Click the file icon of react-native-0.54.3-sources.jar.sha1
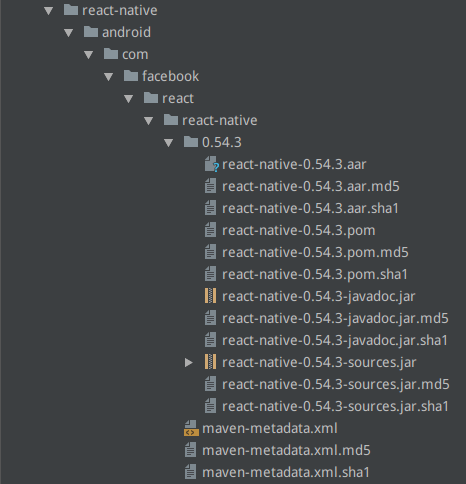466x484 pixels. pyautogui.click(x=210, y=406)
